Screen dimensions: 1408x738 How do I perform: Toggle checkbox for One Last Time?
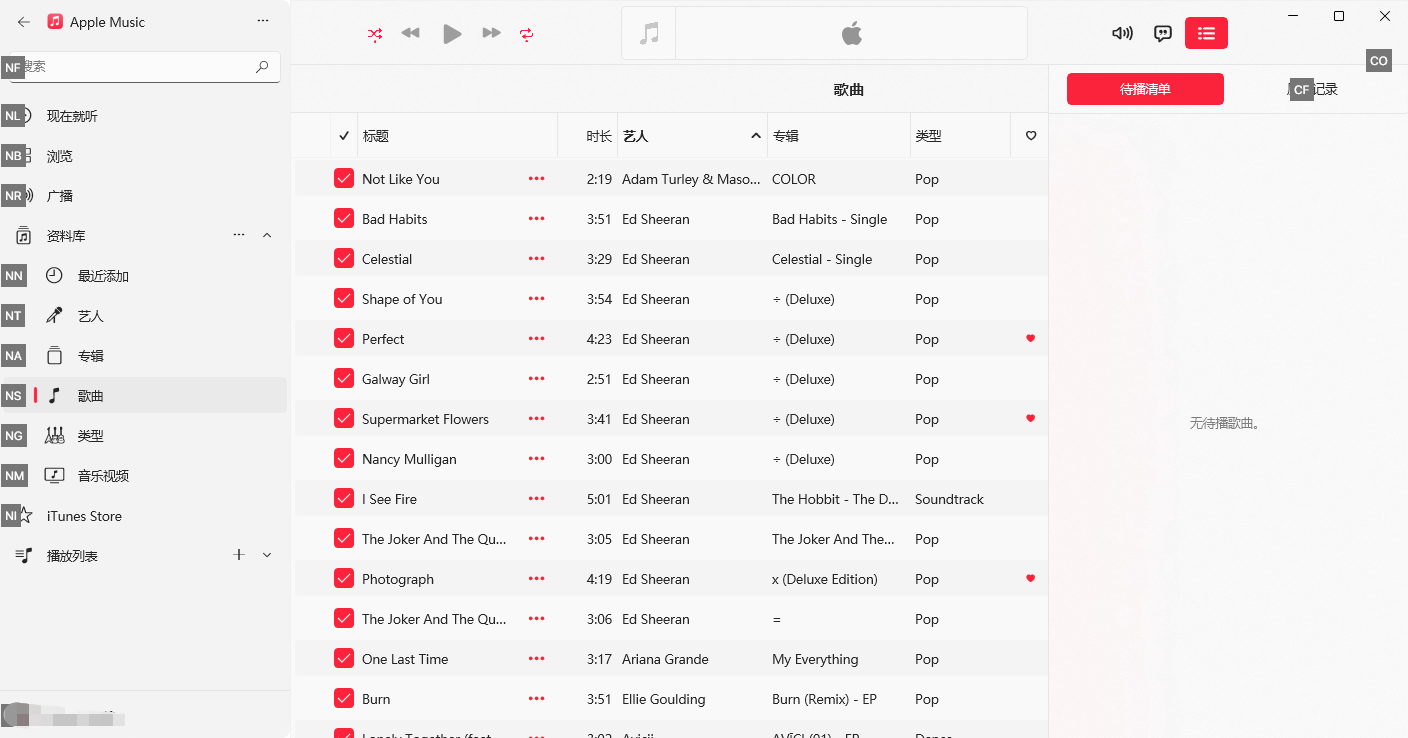[x=344, y=659]
